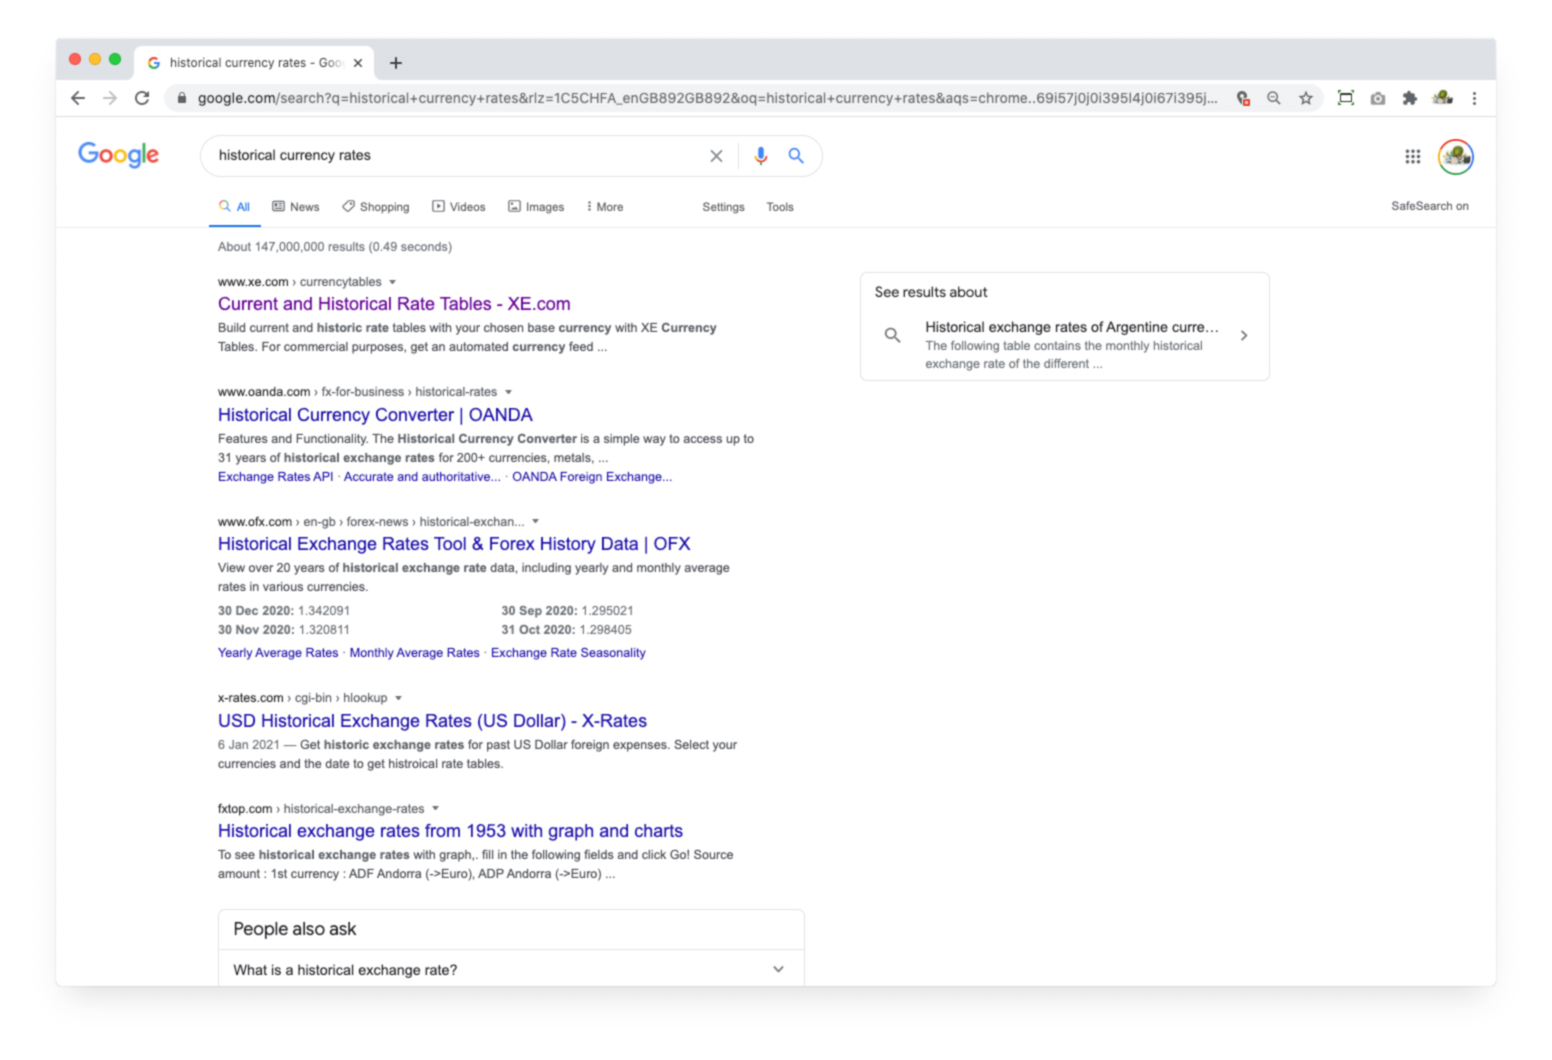Click the SafeSearch on setting

1429,206
